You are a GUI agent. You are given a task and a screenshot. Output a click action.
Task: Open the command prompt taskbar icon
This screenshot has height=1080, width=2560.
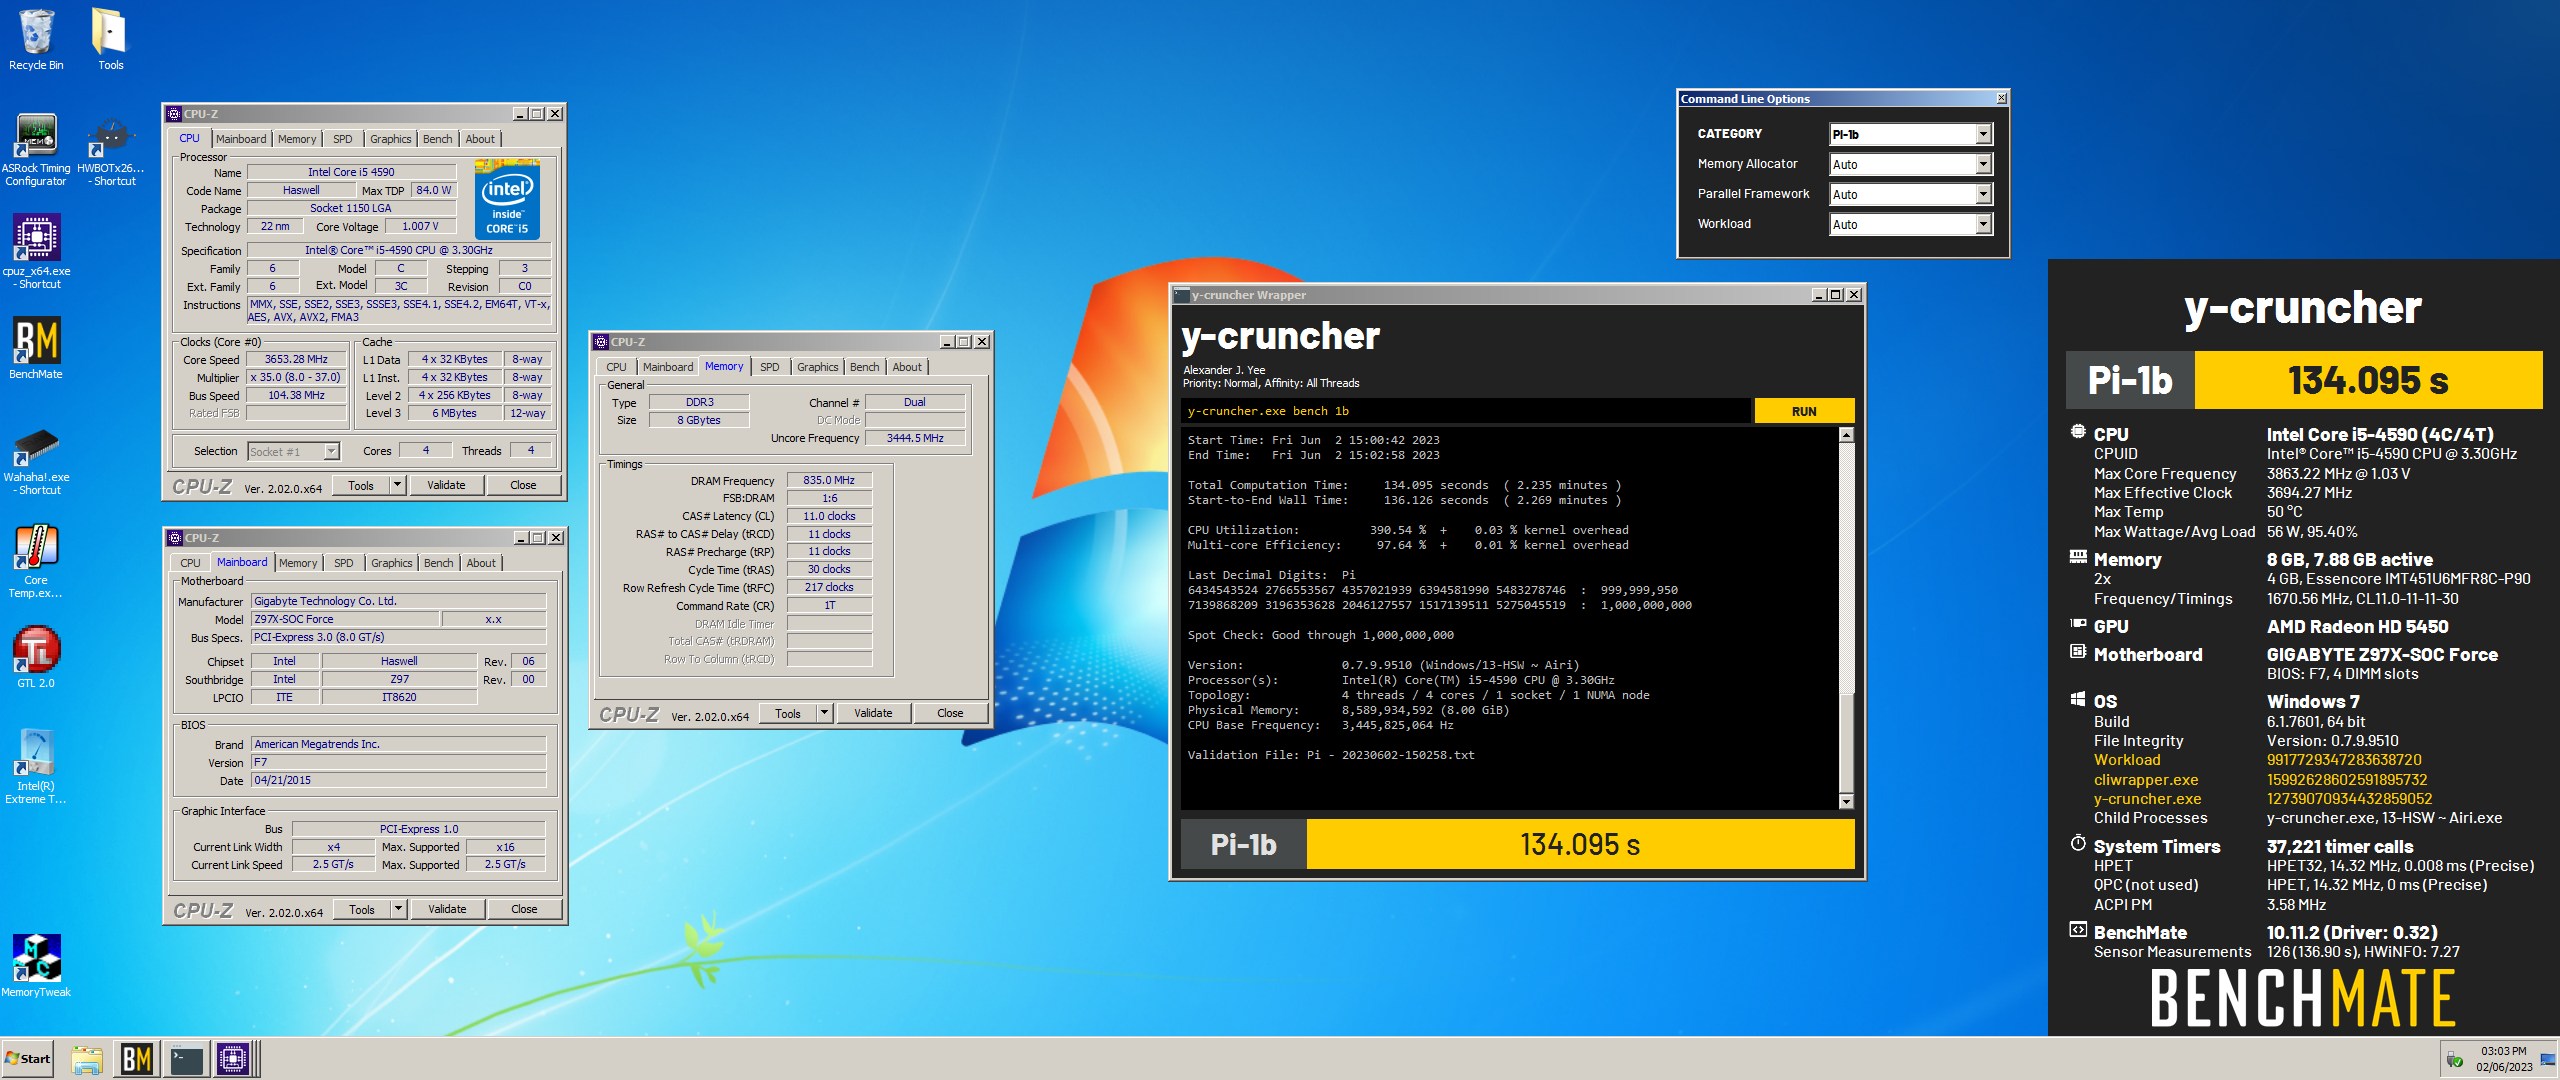click(187, 1059)
